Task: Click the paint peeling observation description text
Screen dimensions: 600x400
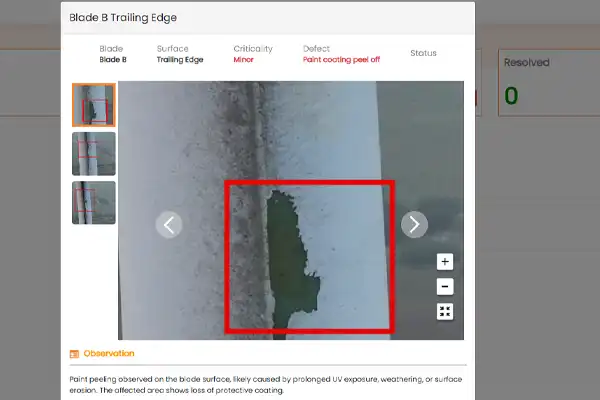Action: 266,385
